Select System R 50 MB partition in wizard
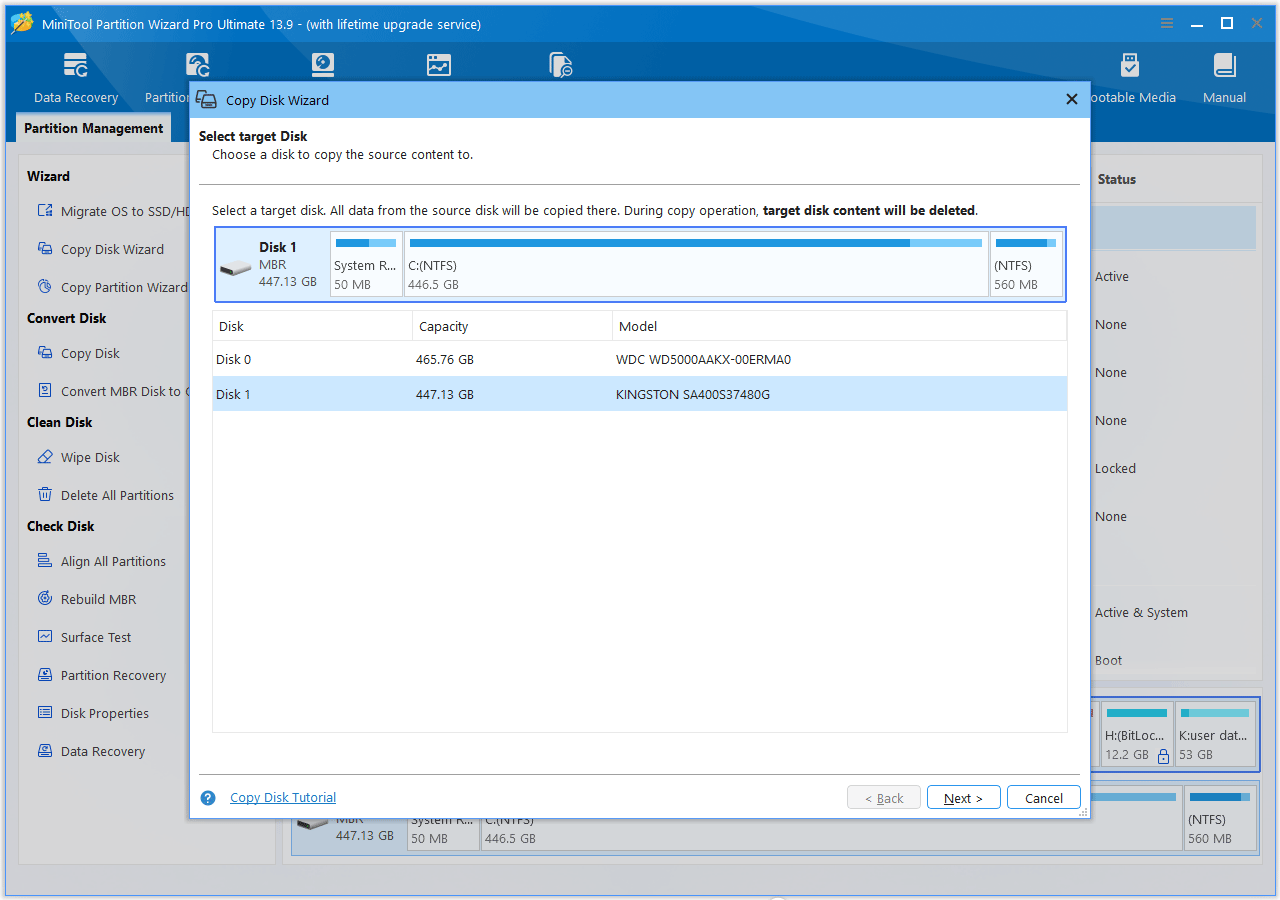 [x=366, y=265]
